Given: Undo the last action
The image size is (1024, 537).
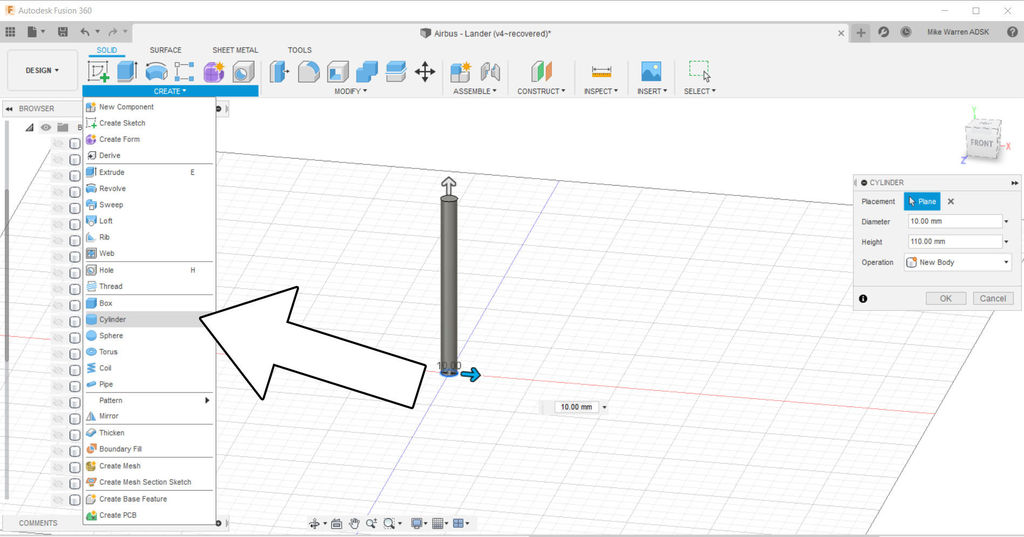Looking at the screenshot, I should [x=85, y=31].
